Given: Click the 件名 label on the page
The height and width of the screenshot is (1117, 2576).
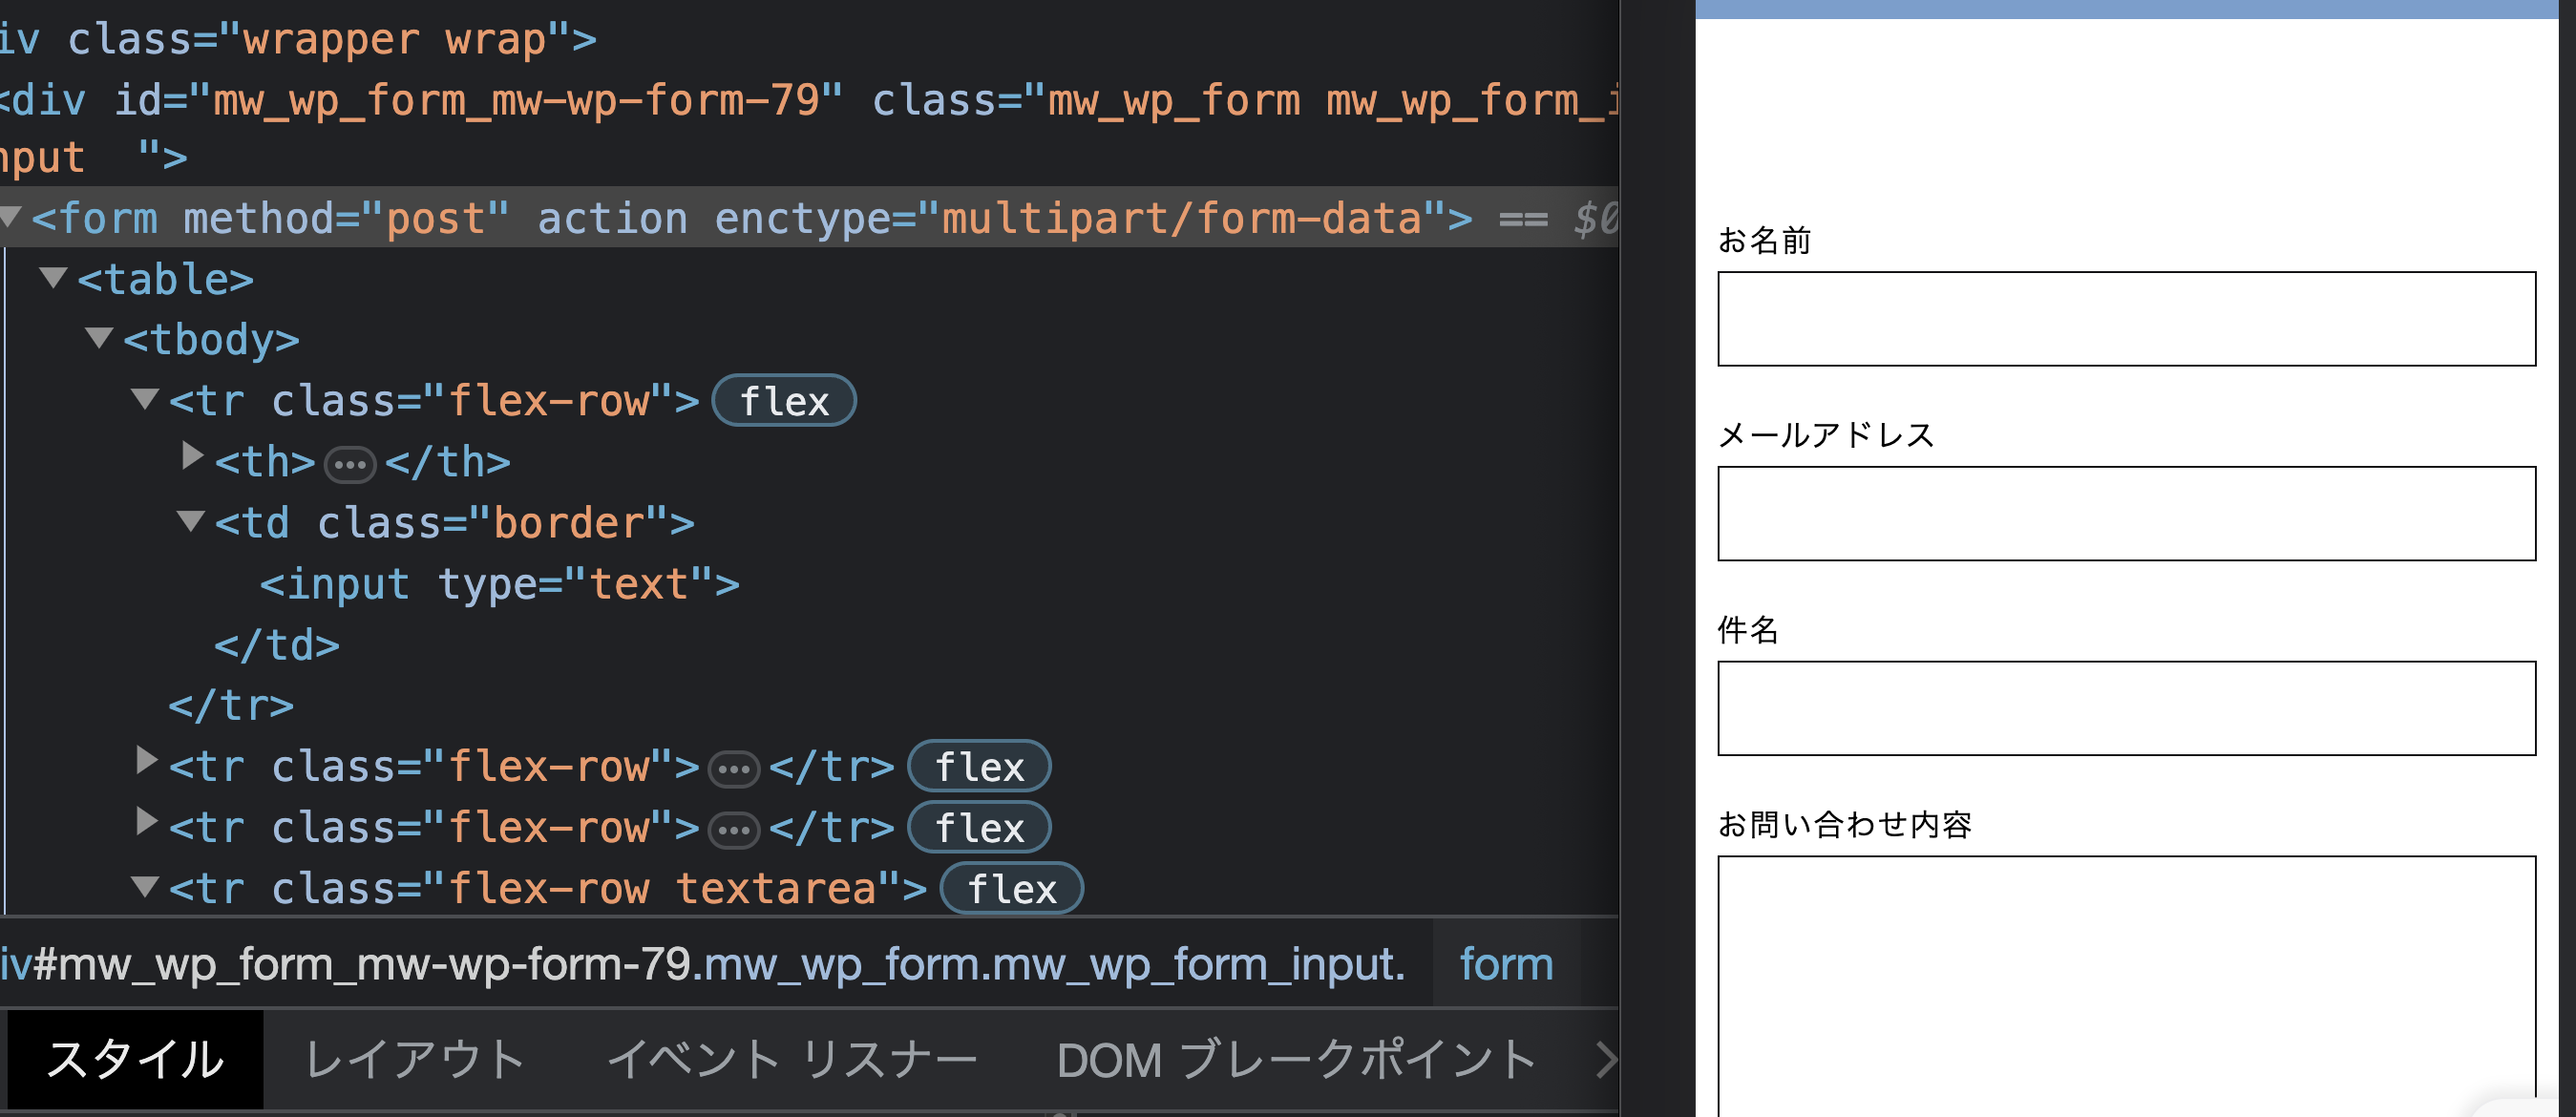Looking at the screenshot, I should click(x=1748, y=631).
